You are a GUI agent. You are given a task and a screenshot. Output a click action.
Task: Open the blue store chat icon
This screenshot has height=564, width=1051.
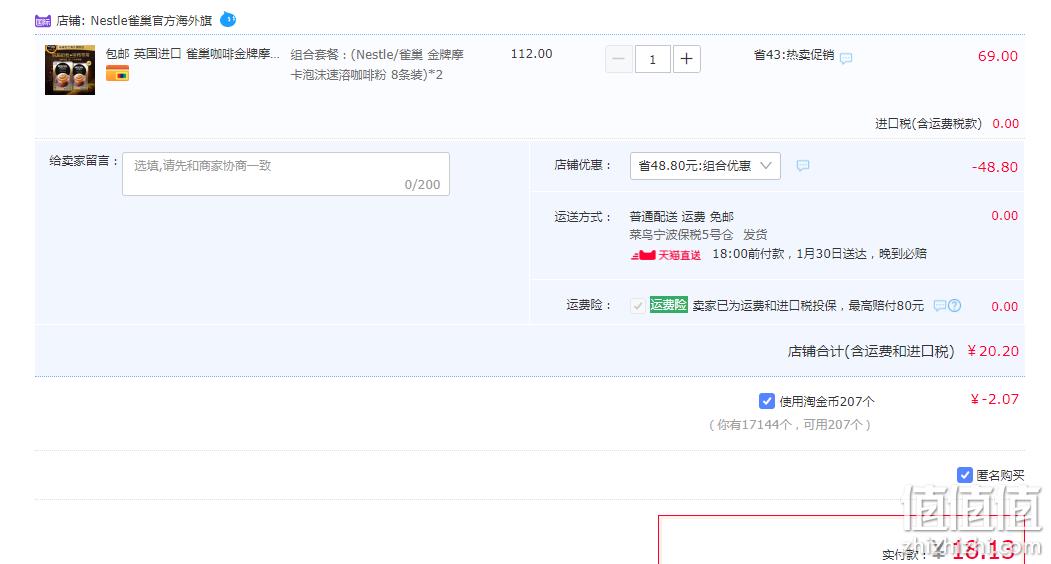tap(228, 19)
